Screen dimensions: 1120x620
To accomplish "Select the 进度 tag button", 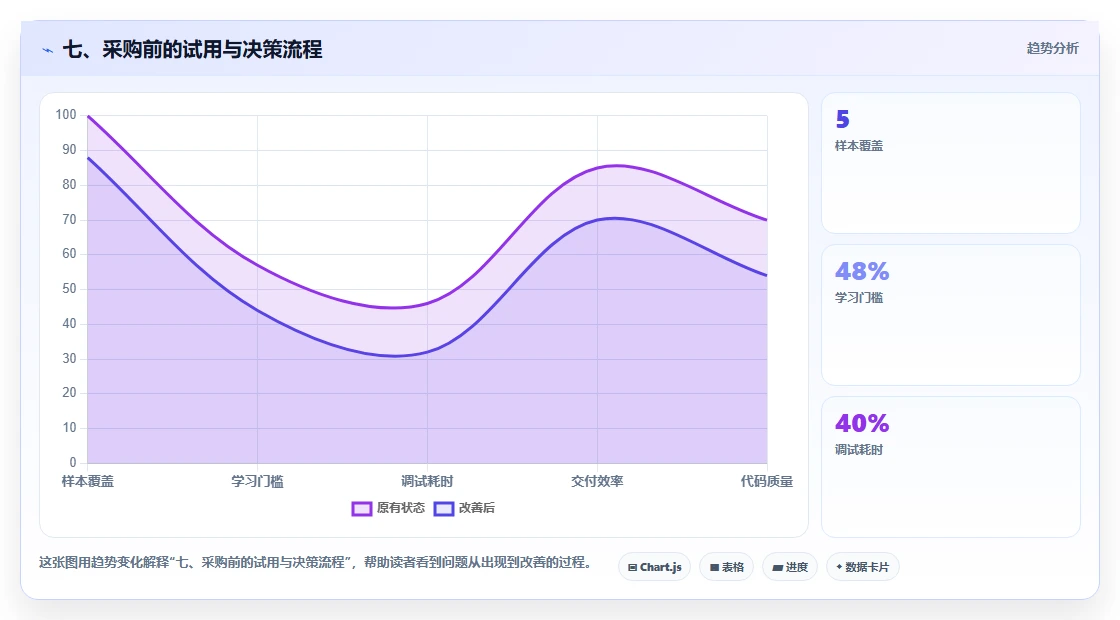I will (x=790, y=567).
